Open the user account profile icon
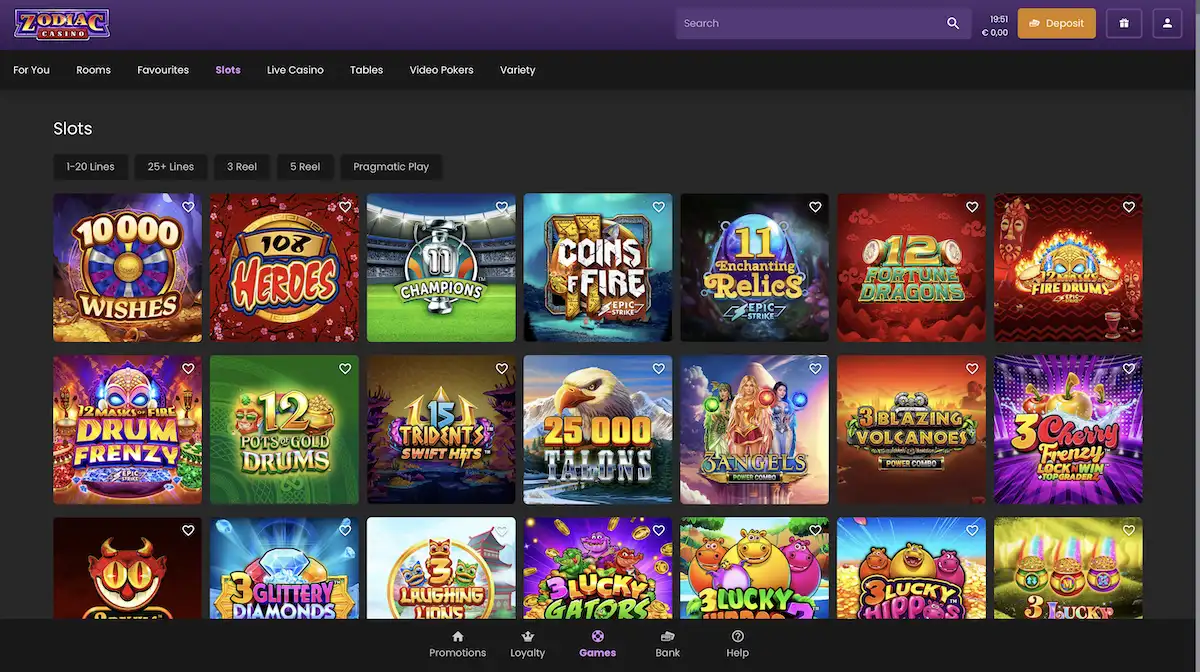 1167,23
